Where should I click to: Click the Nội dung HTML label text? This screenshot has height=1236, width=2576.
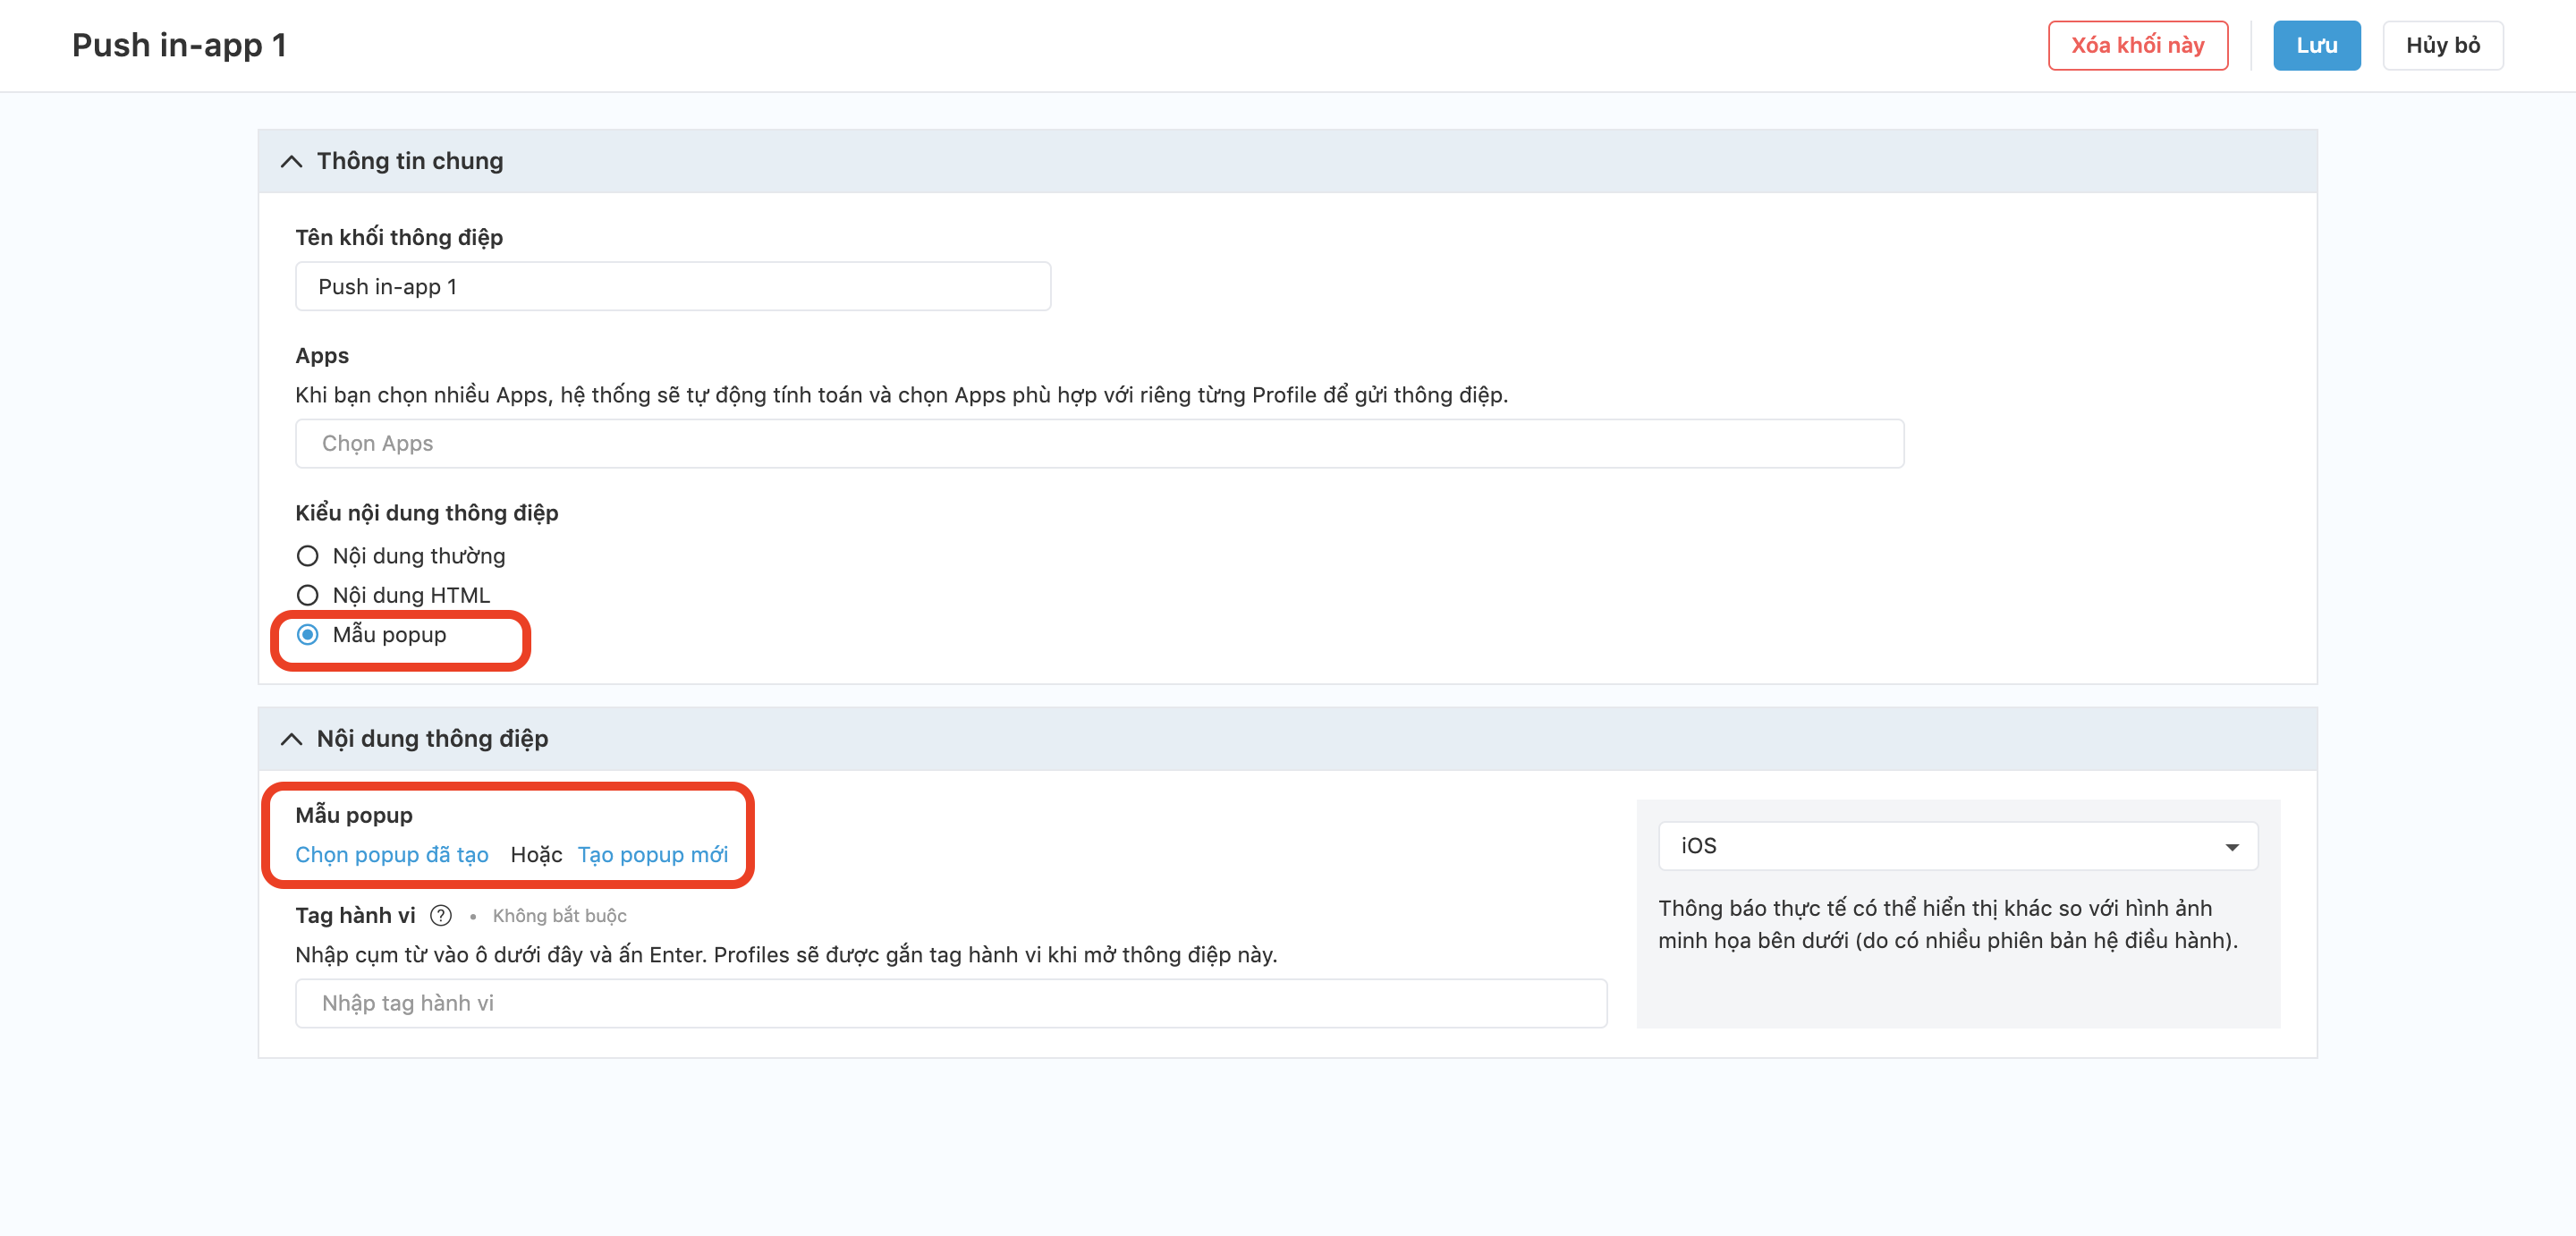(x=411, y=595)
